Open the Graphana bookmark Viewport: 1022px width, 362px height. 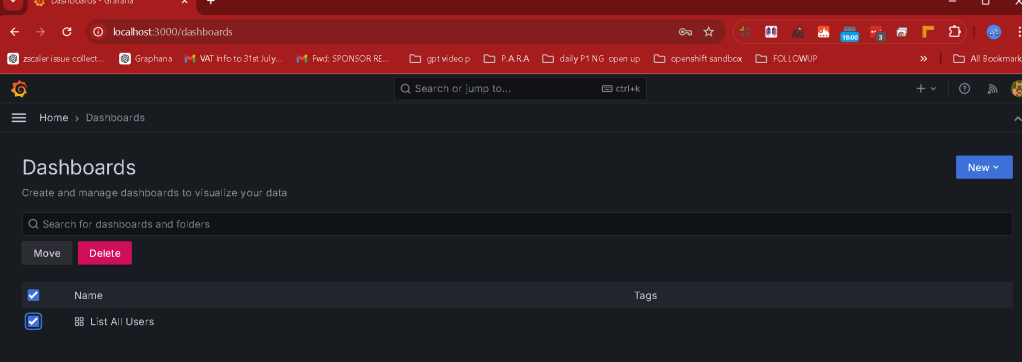pyautogui.click(x=146, y=59)
